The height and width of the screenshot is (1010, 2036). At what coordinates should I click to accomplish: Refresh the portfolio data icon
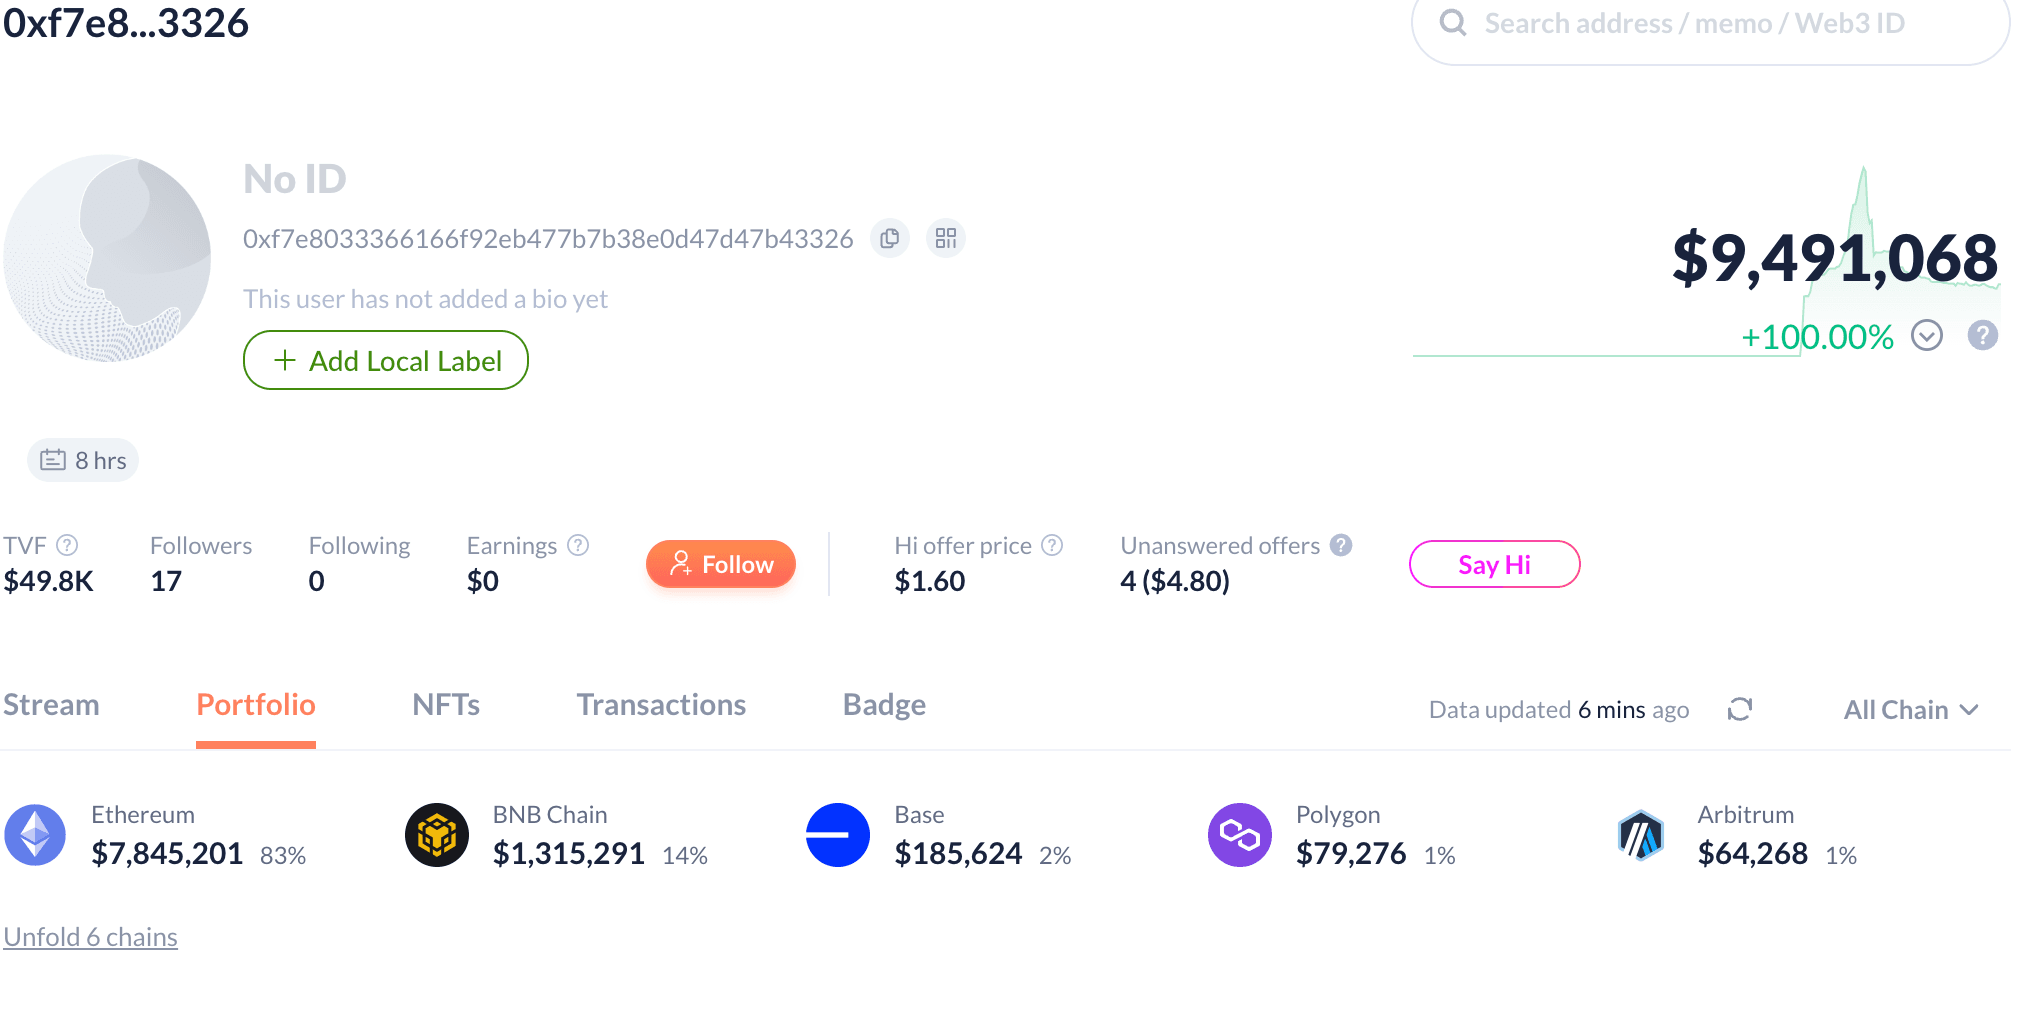1740,710
